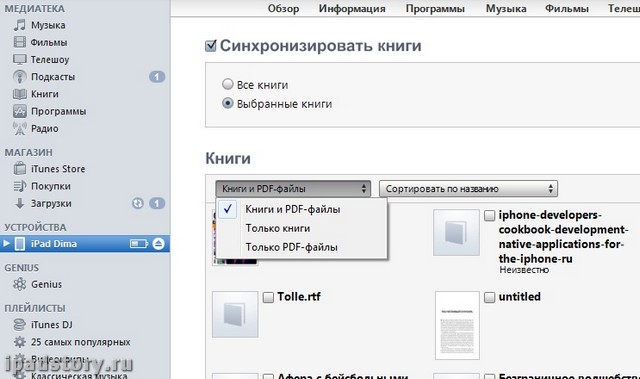The height and width of the screenshot is (379, 640).
Task: Click the ПЛЕЙЛИСТЫ section header
Action: click(x=35, y=308)
